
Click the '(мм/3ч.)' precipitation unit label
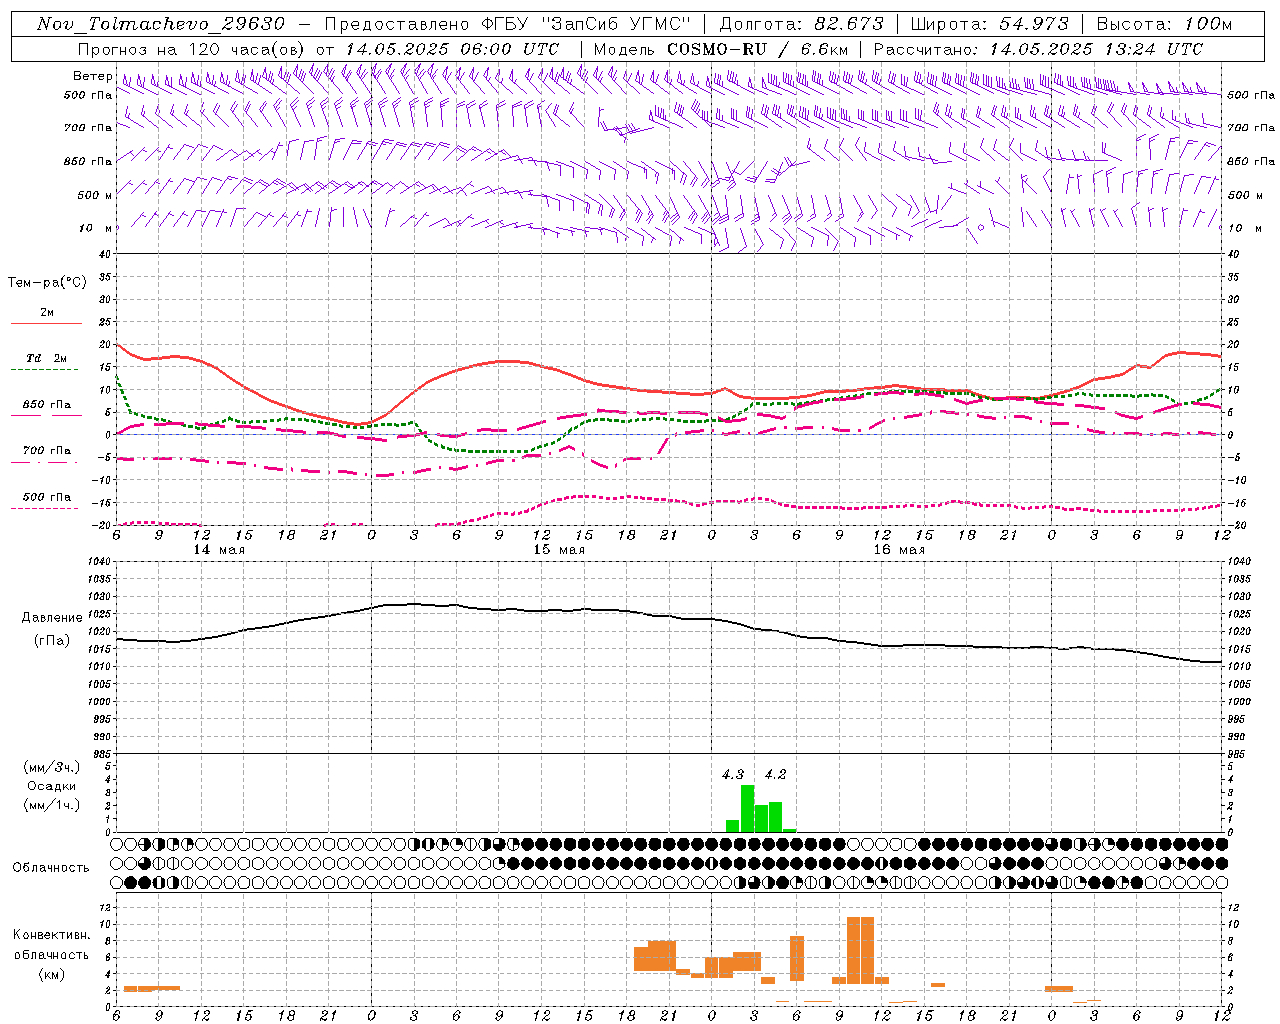(52, 767)
